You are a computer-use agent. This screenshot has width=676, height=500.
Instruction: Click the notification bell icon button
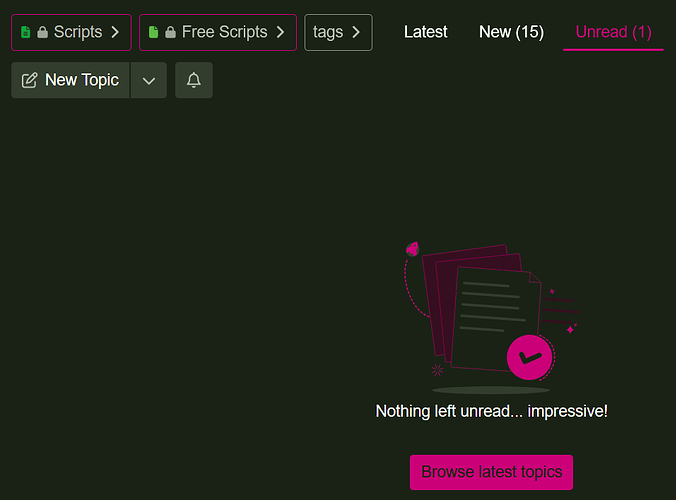coord(194,80)
